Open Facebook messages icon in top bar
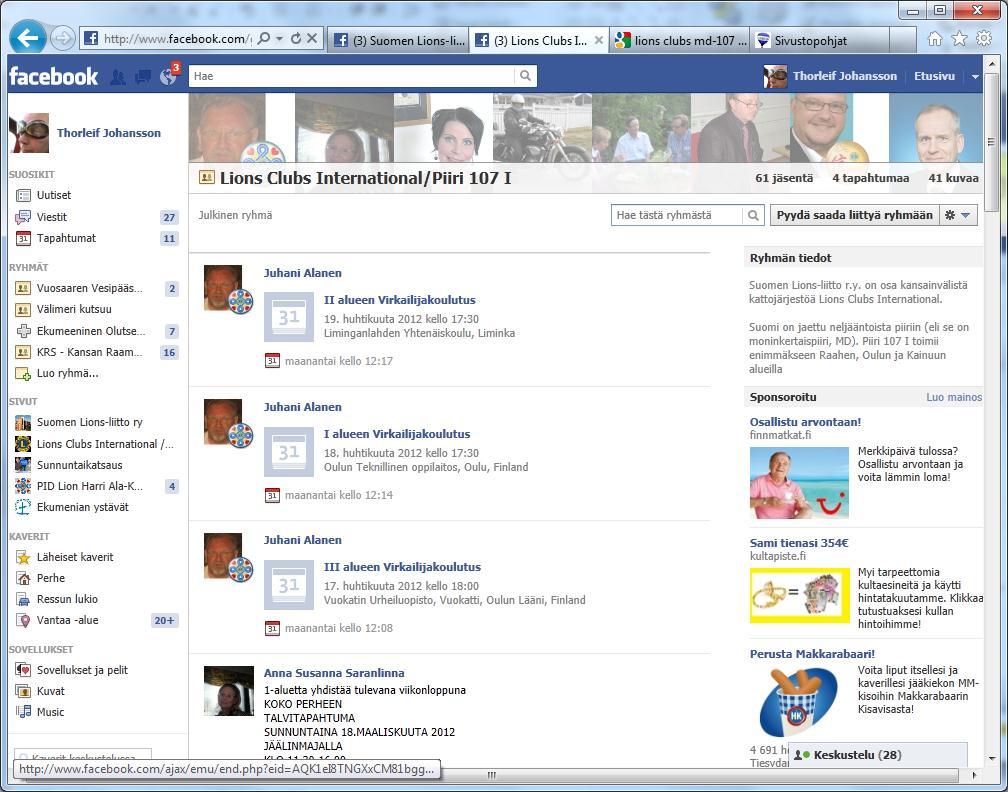The width and height of the screenshot is (1008, 792). click(143, 77)
